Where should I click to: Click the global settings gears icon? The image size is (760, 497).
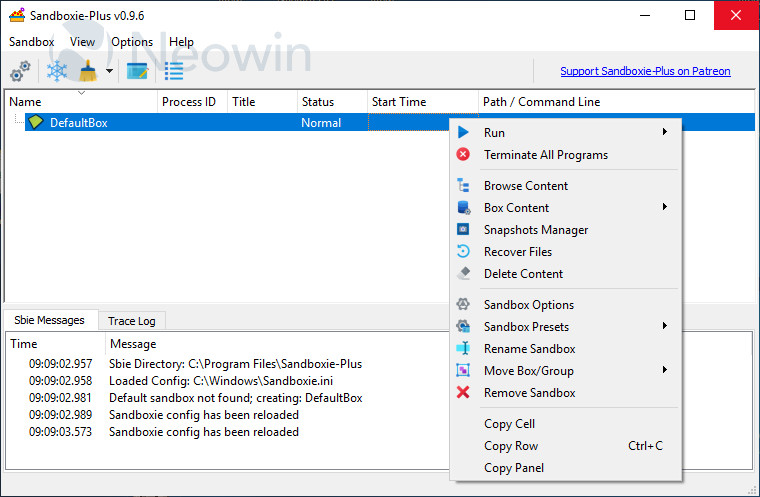tap(20, 72)
